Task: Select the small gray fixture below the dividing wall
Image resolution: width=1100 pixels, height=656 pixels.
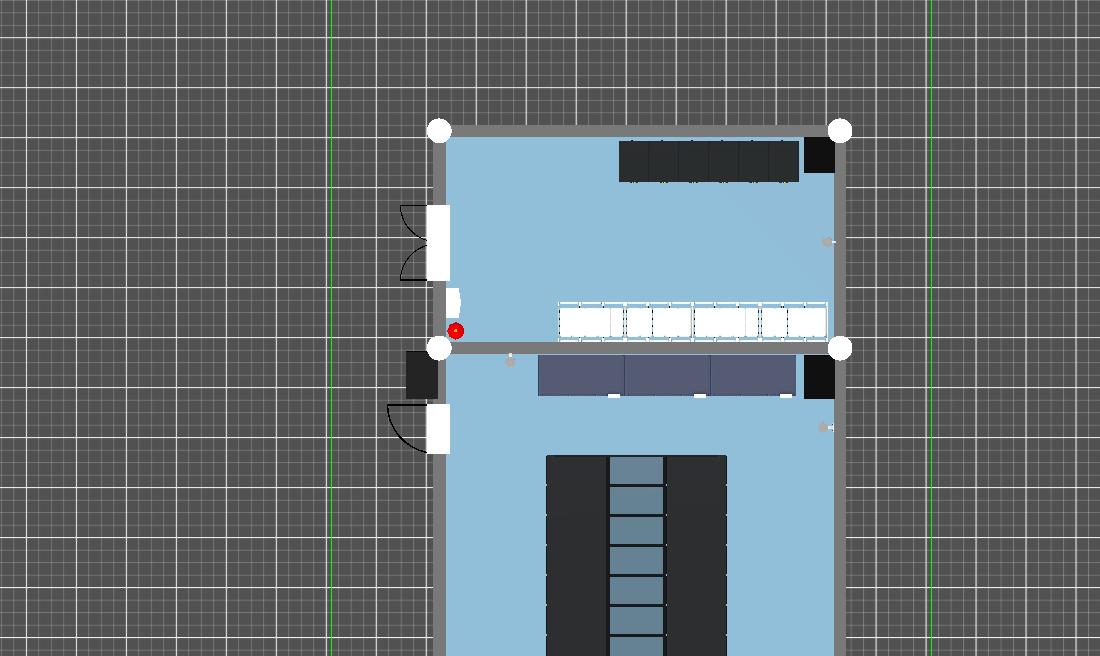Action: [510, 360]
